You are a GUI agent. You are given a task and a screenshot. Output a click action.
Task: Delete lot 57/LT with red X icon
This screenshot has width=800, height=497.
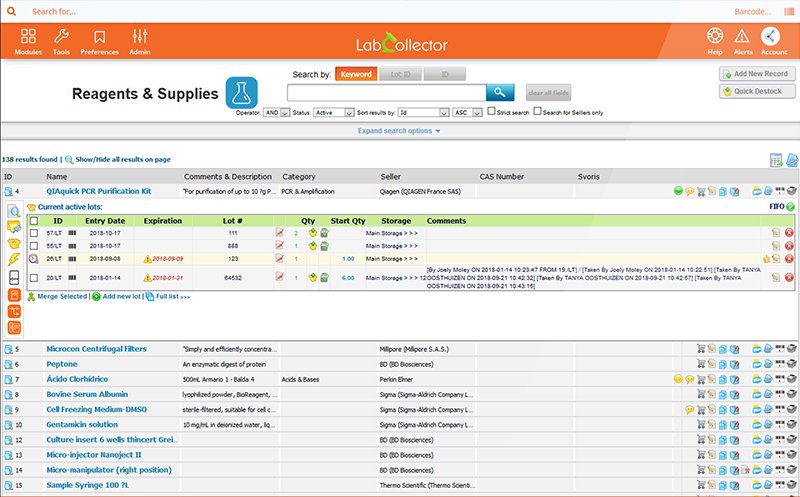pos(789,233)
